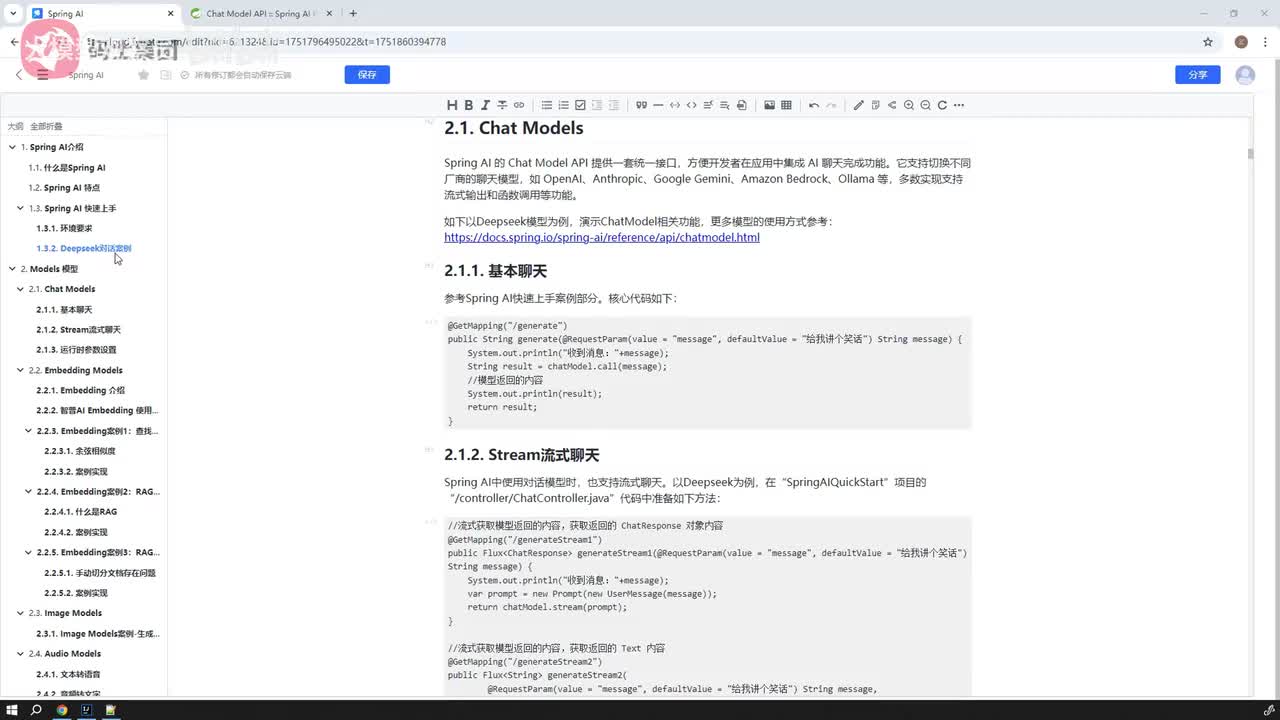Apply heading format with the H icon

tap(452, 105)
